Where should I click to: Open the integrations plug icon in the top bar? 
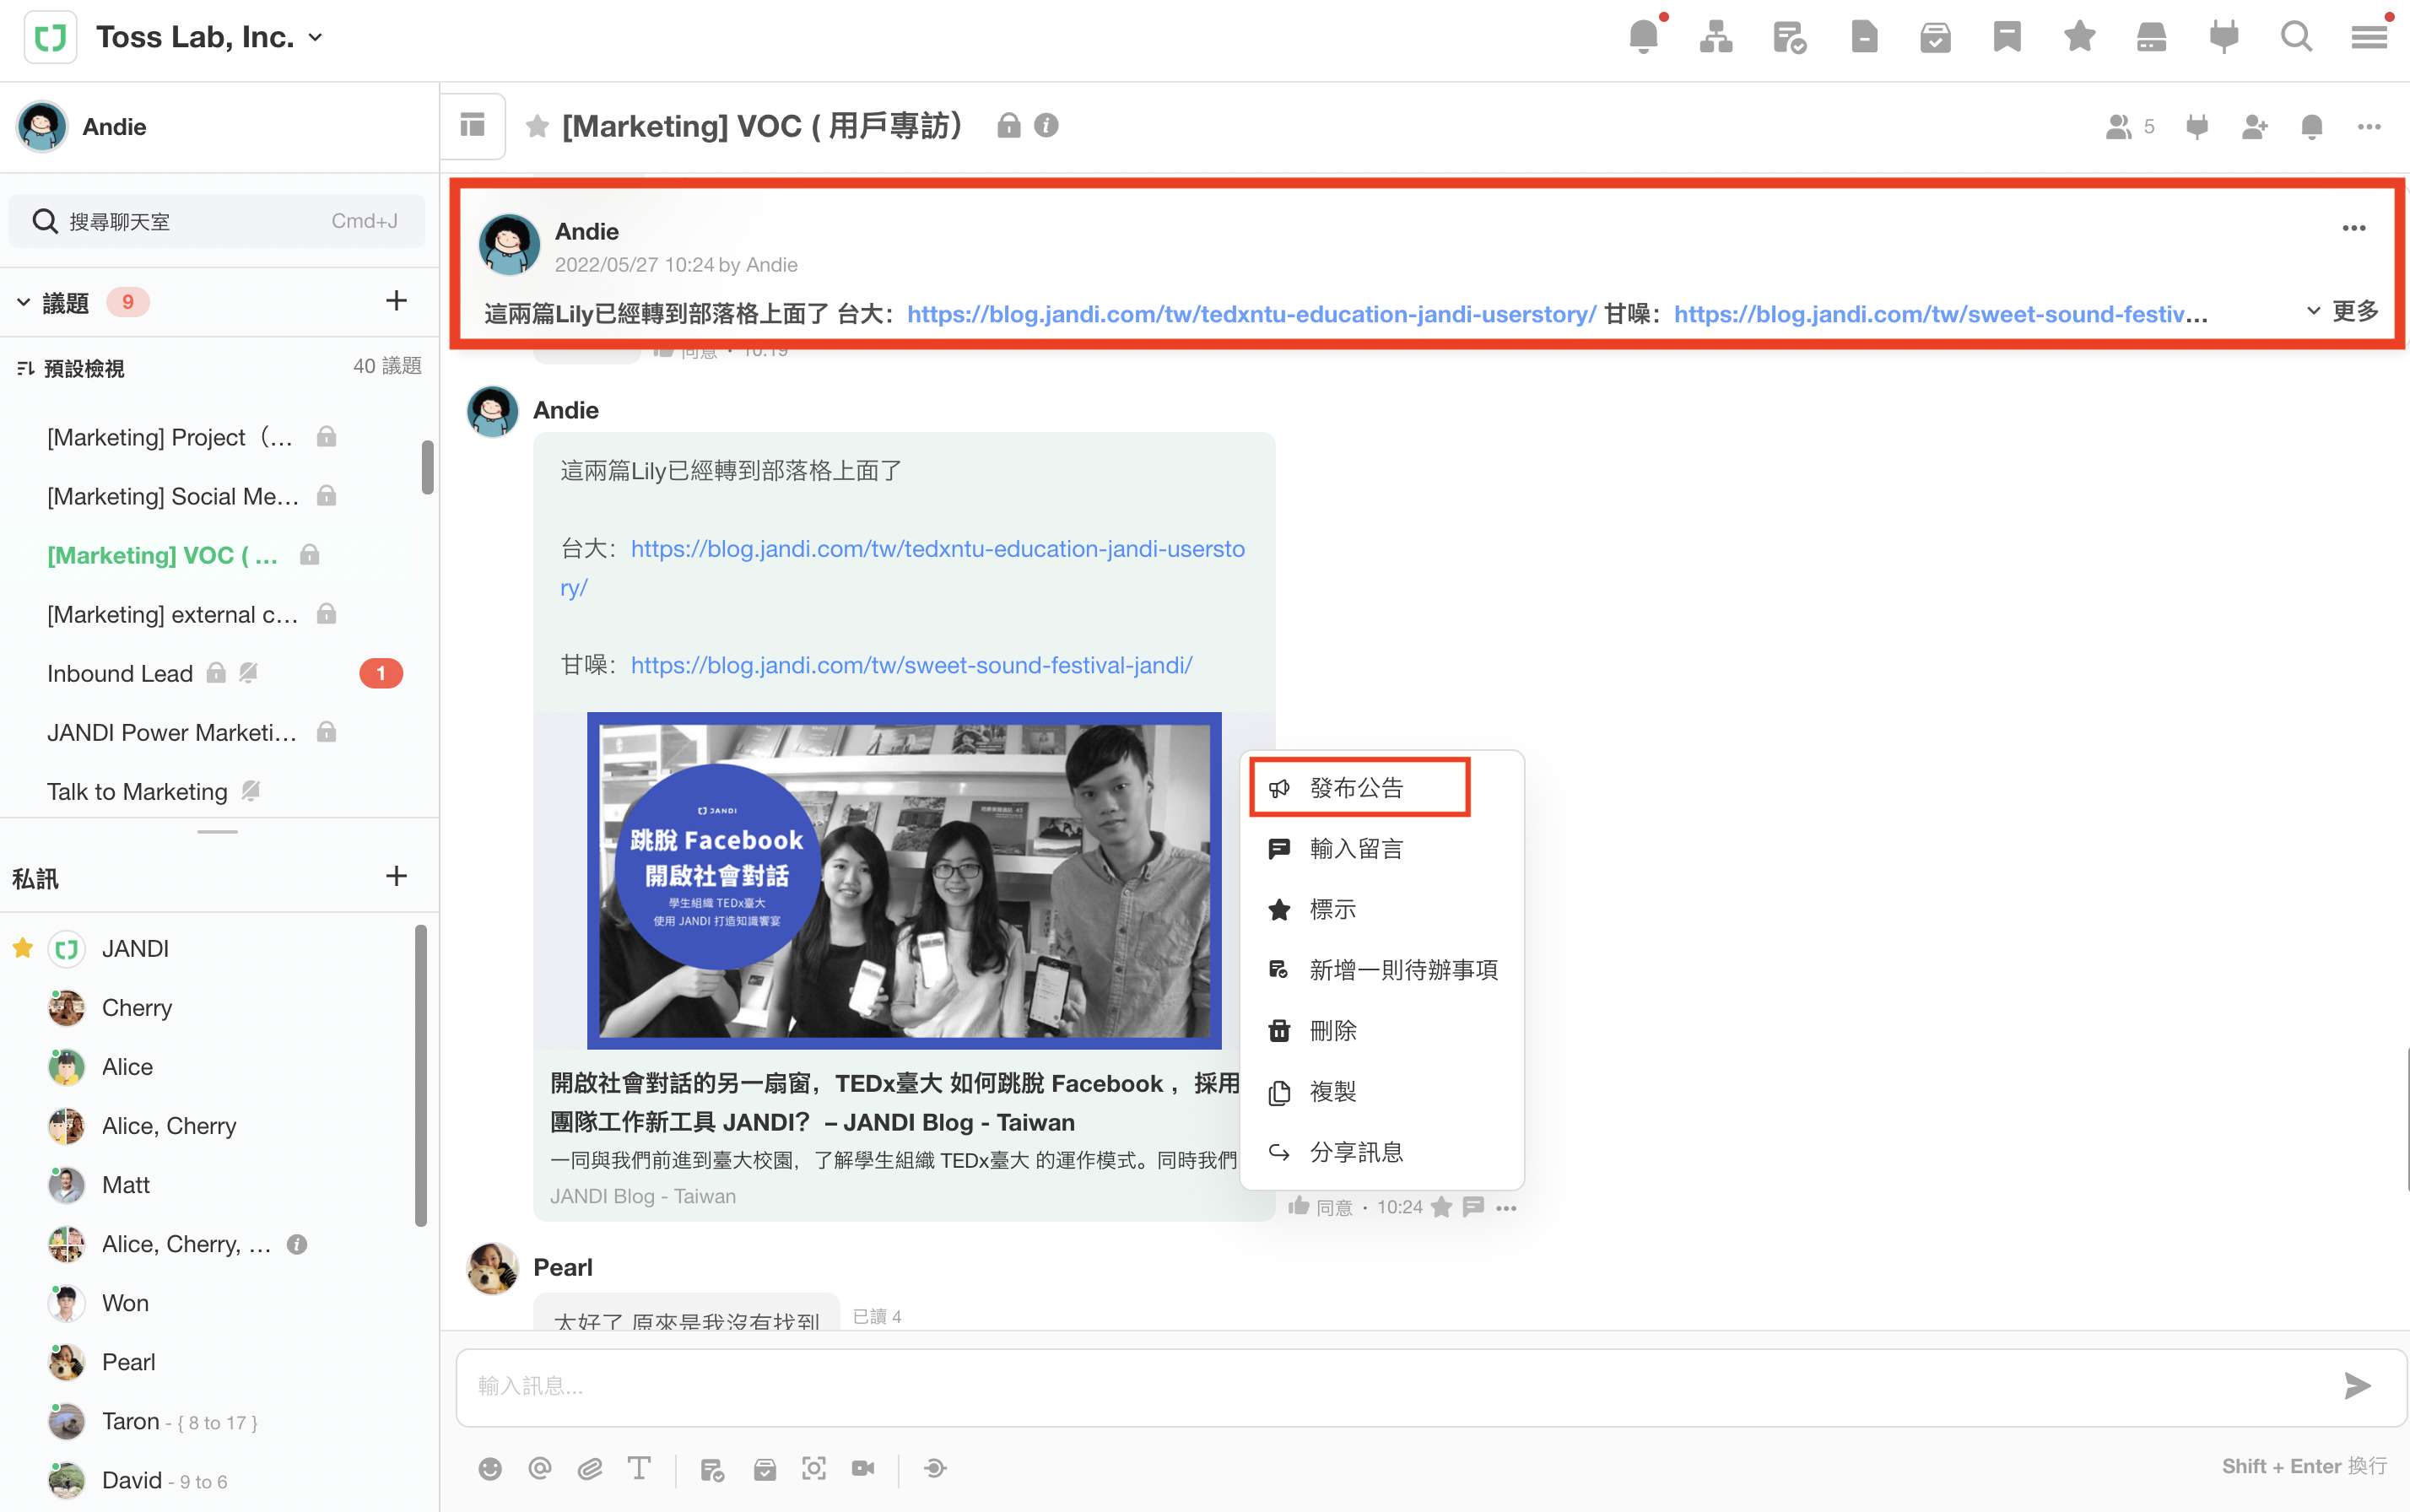(2224, 38)
